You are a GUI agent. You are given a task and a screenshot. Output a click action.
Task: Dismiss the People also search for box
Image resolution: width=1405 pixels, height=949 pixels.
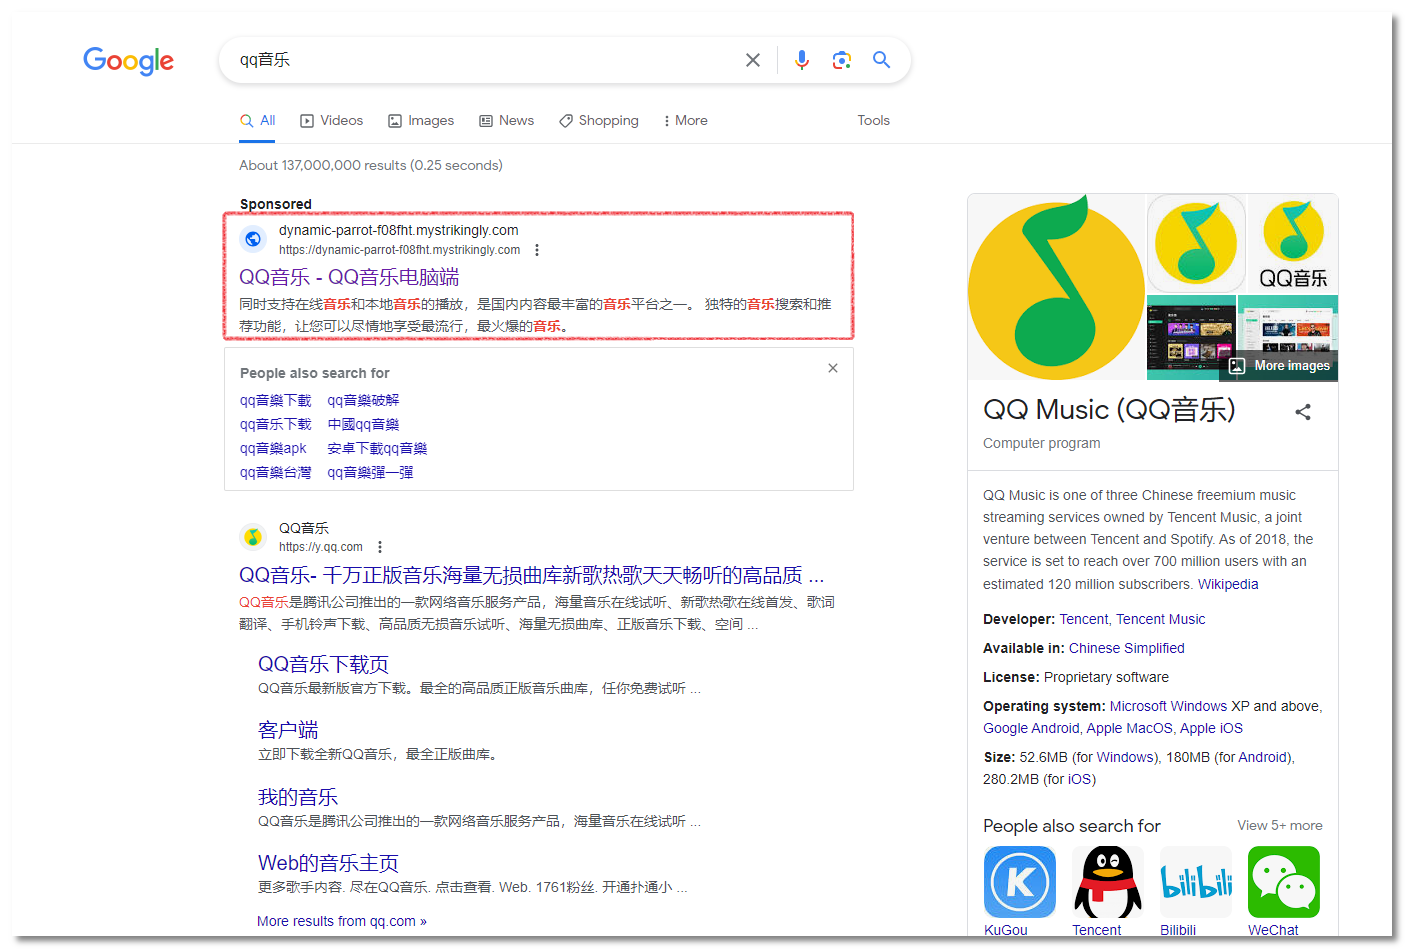coord(832,367)
